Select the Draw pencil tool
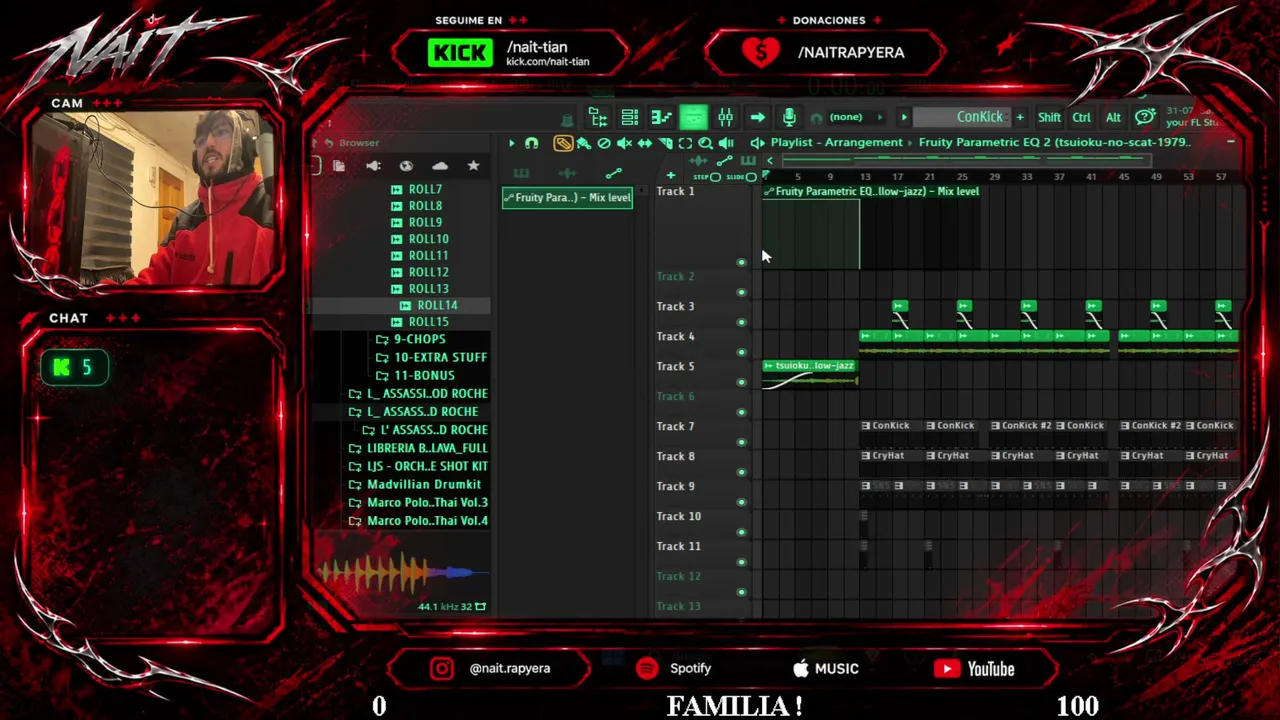Image resolution: width=1280 pixels, height=720 pixels. (x=563, y=143)
